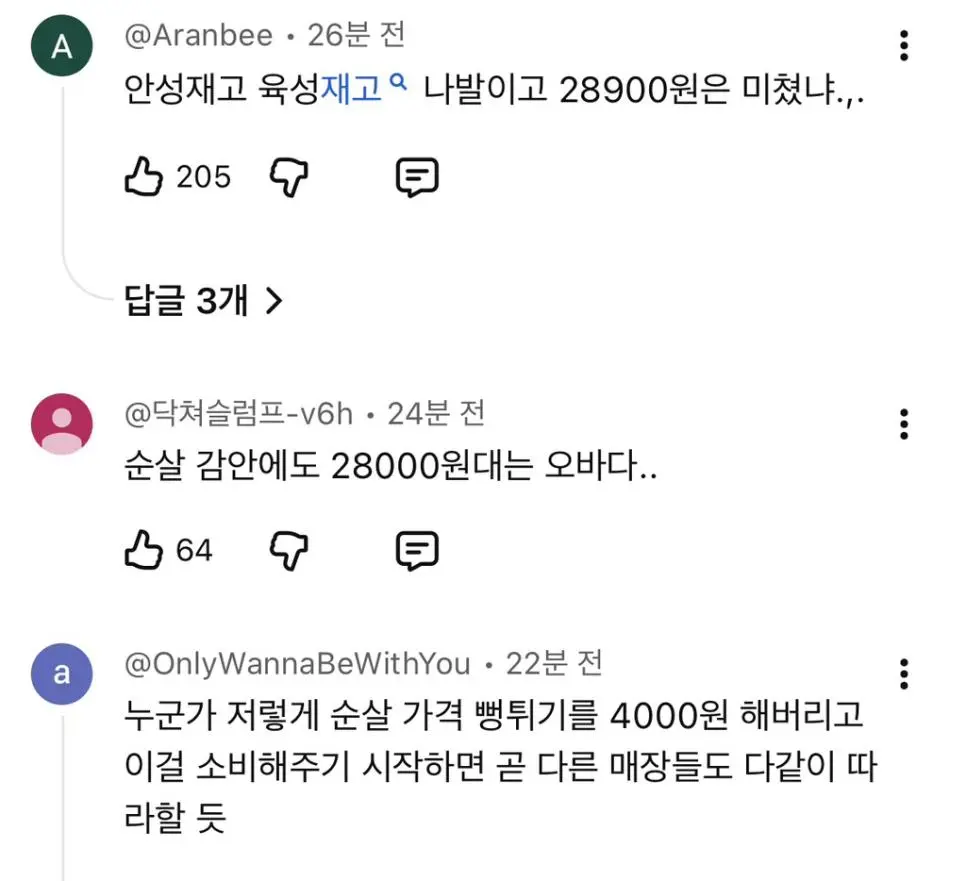Open the @OnlyWannaBeWithYou username profile
Image resolution: width=966 pixels, height=881 pixels.
(x=297, y=664)
